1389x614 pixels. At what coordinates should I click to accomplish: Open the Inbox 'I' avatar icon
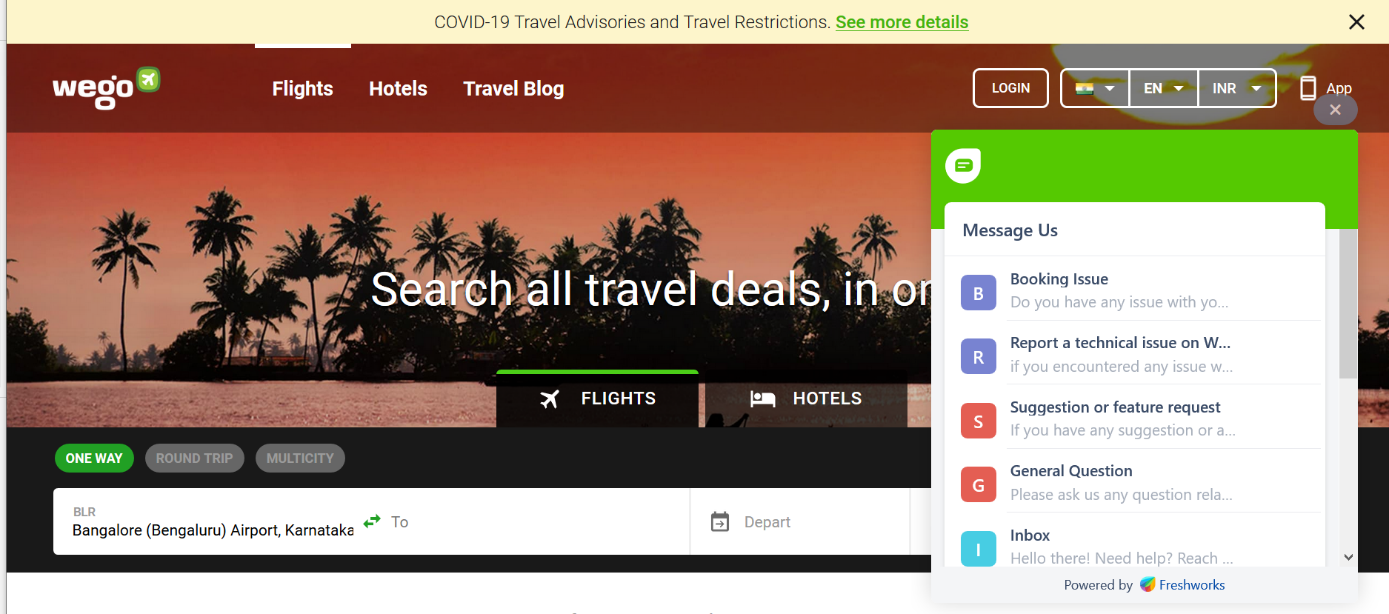(x=978, y=548)
